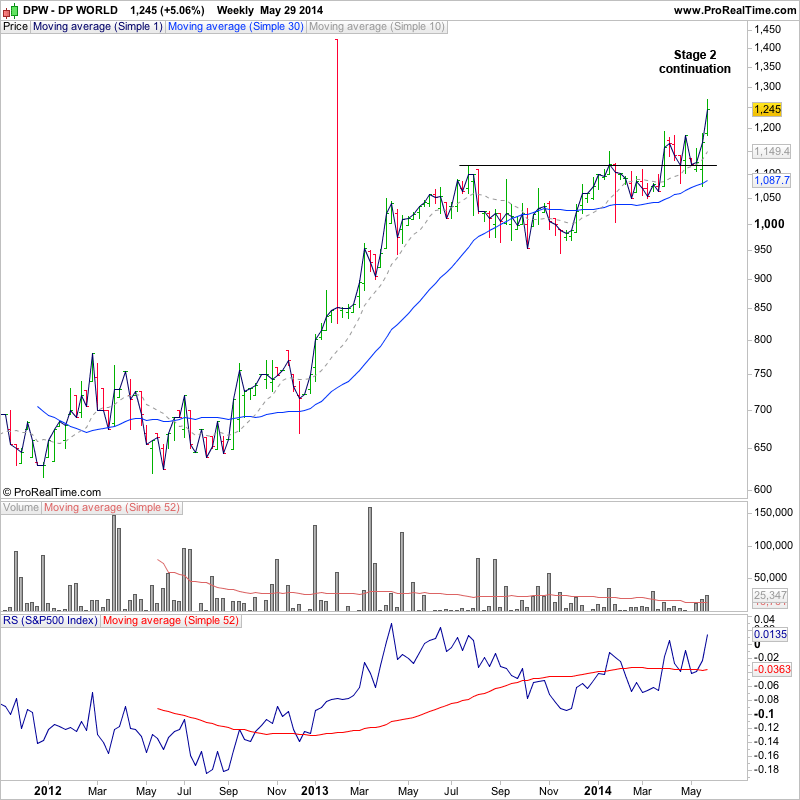Open Moving average (Simple 1) settings

coord(97,27)
